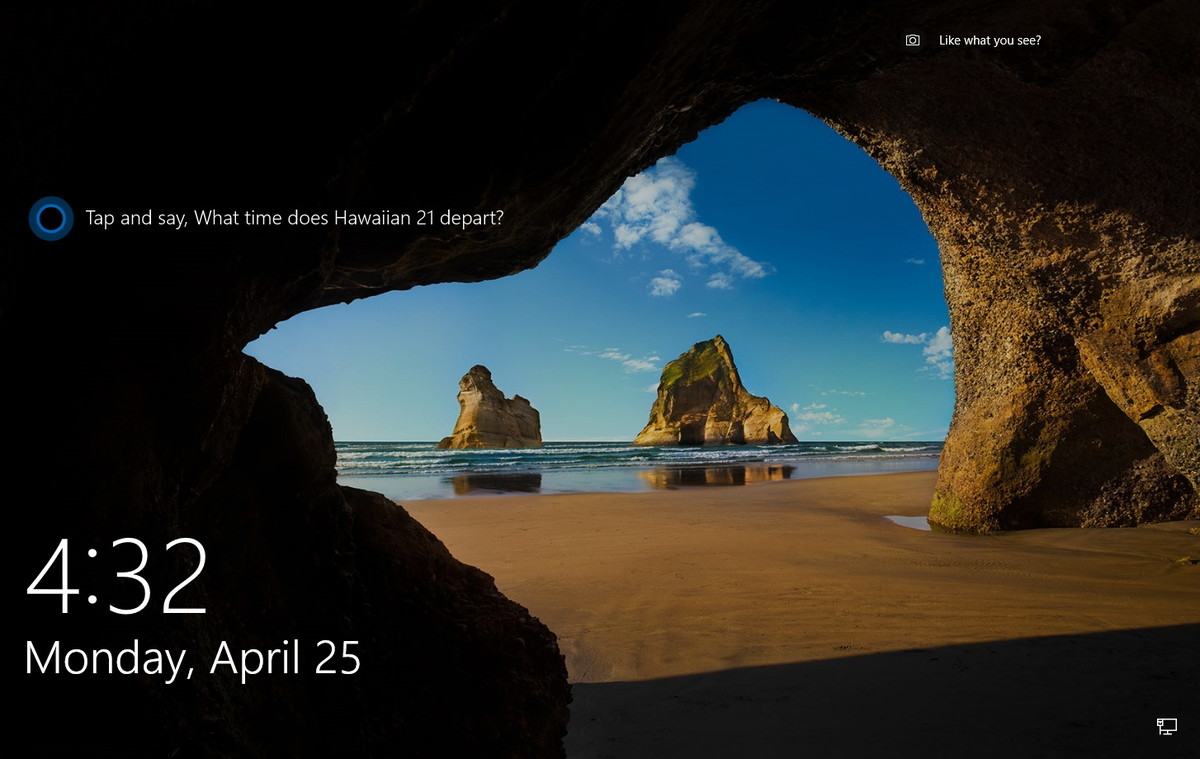
Task: Click the Hawaiian 21 departure suggestion text
Action: (x=295, y=215)
